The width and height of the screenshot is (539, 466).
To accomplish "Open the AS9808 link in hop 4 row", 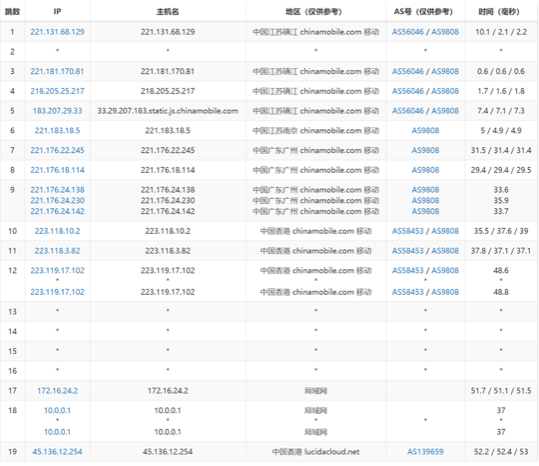I will [x=445, y=91].
